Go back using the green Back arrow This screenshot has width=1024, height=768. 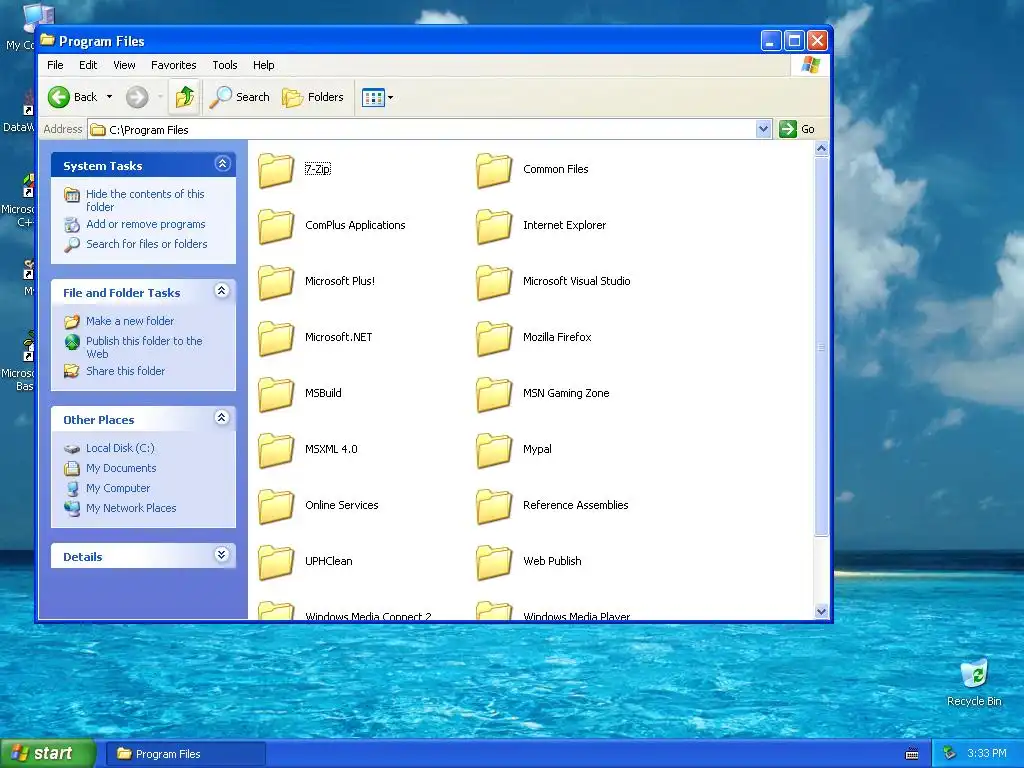tap(59, 97)
